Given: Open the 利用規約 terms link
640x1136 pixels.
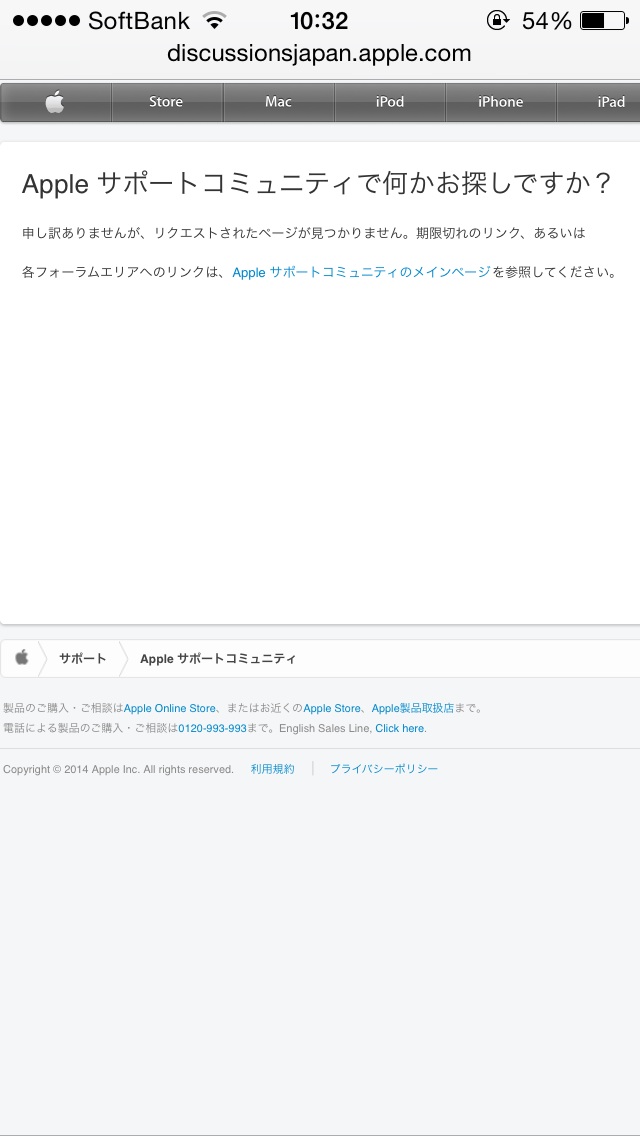Looking at the screenshot, I should 273,769.
